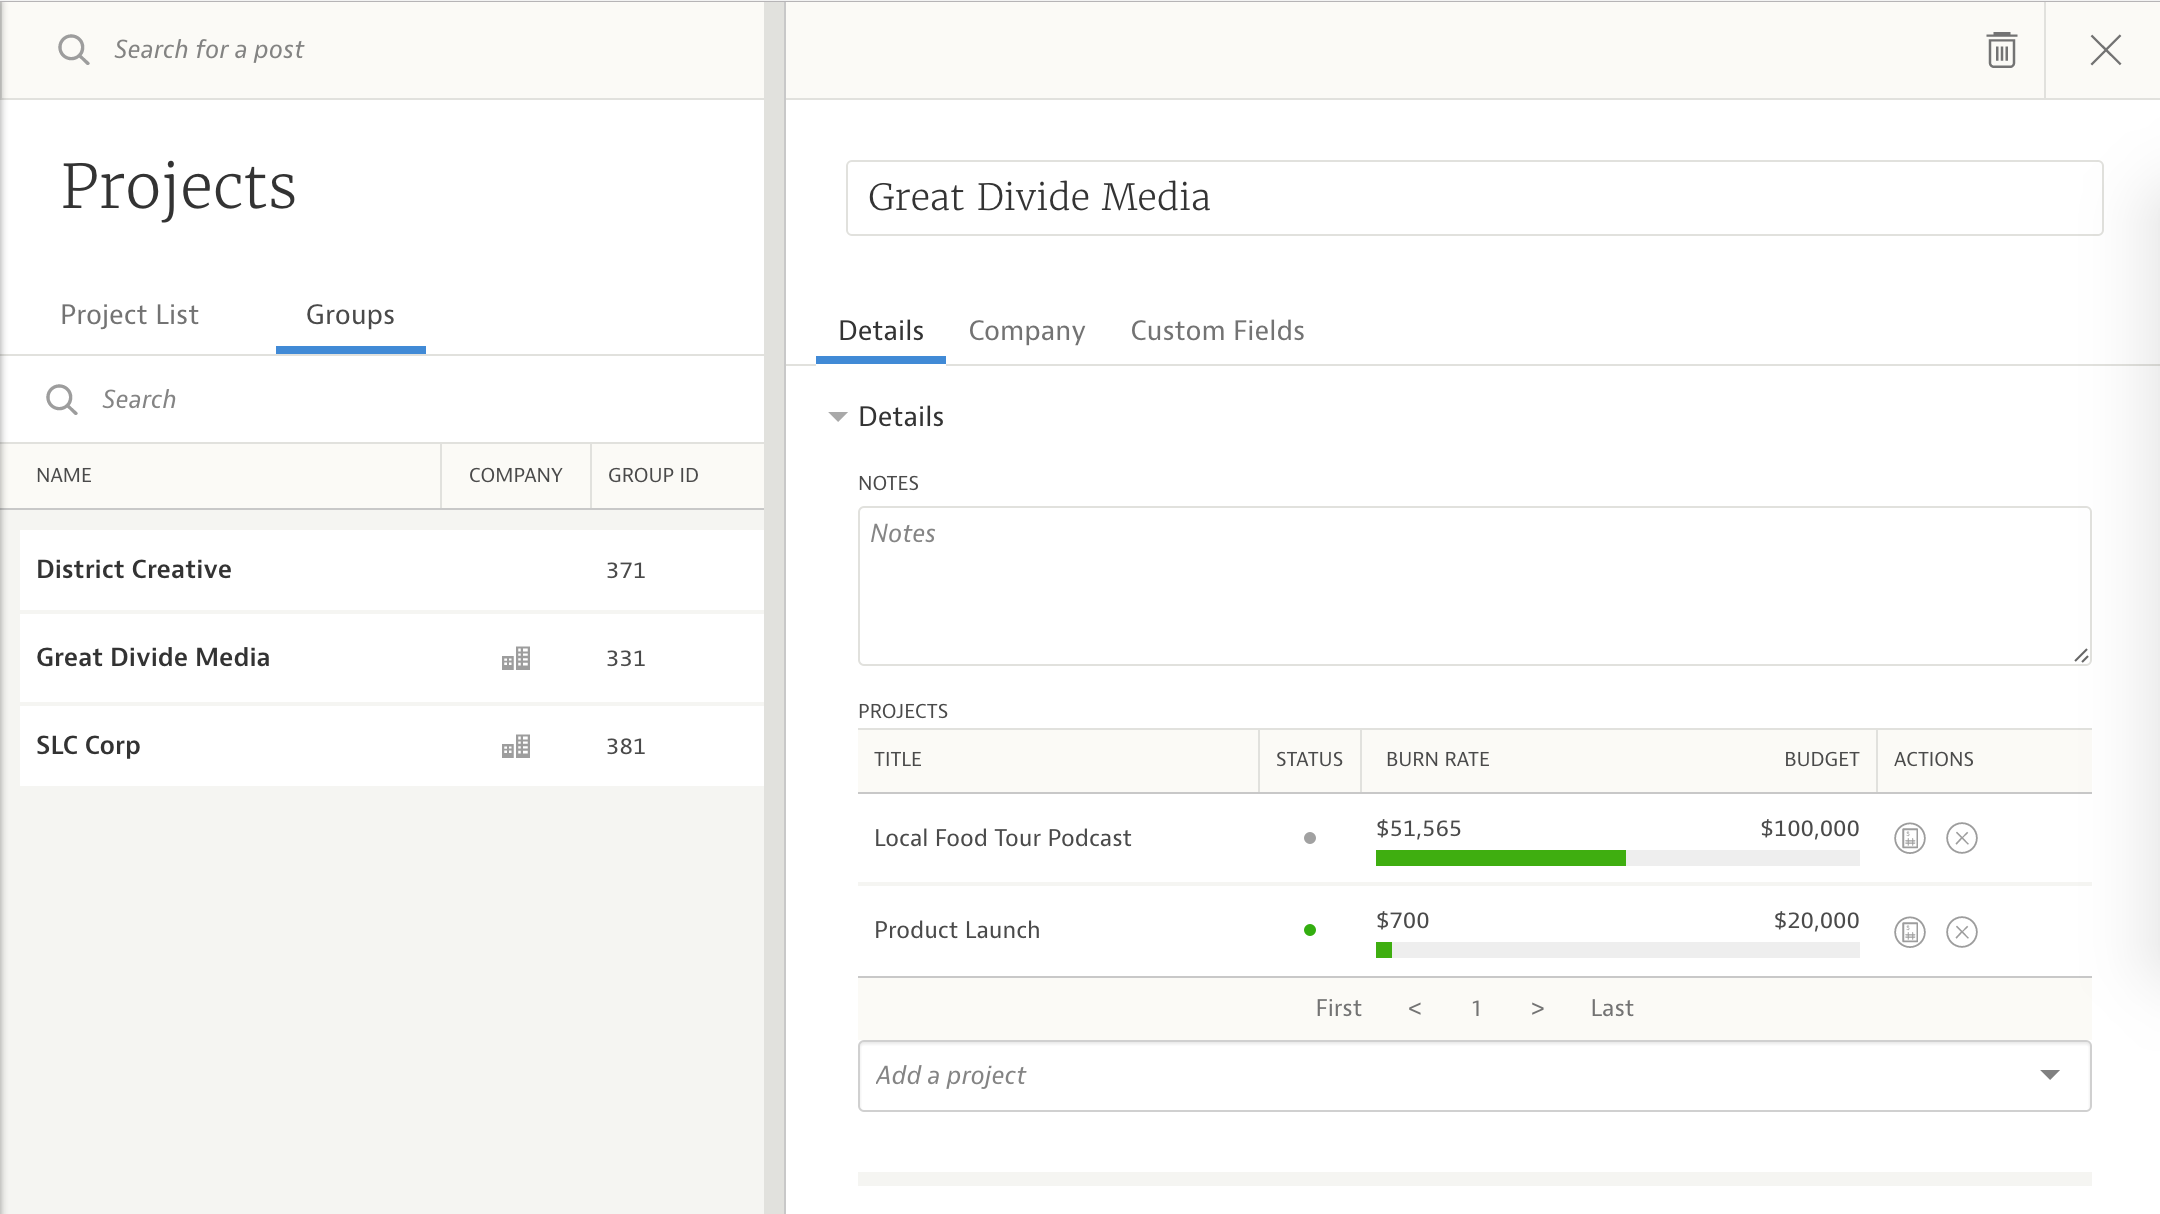Click the top post search magnifier icon
The image size is (2160, 1214).
[x=73, y=49]
